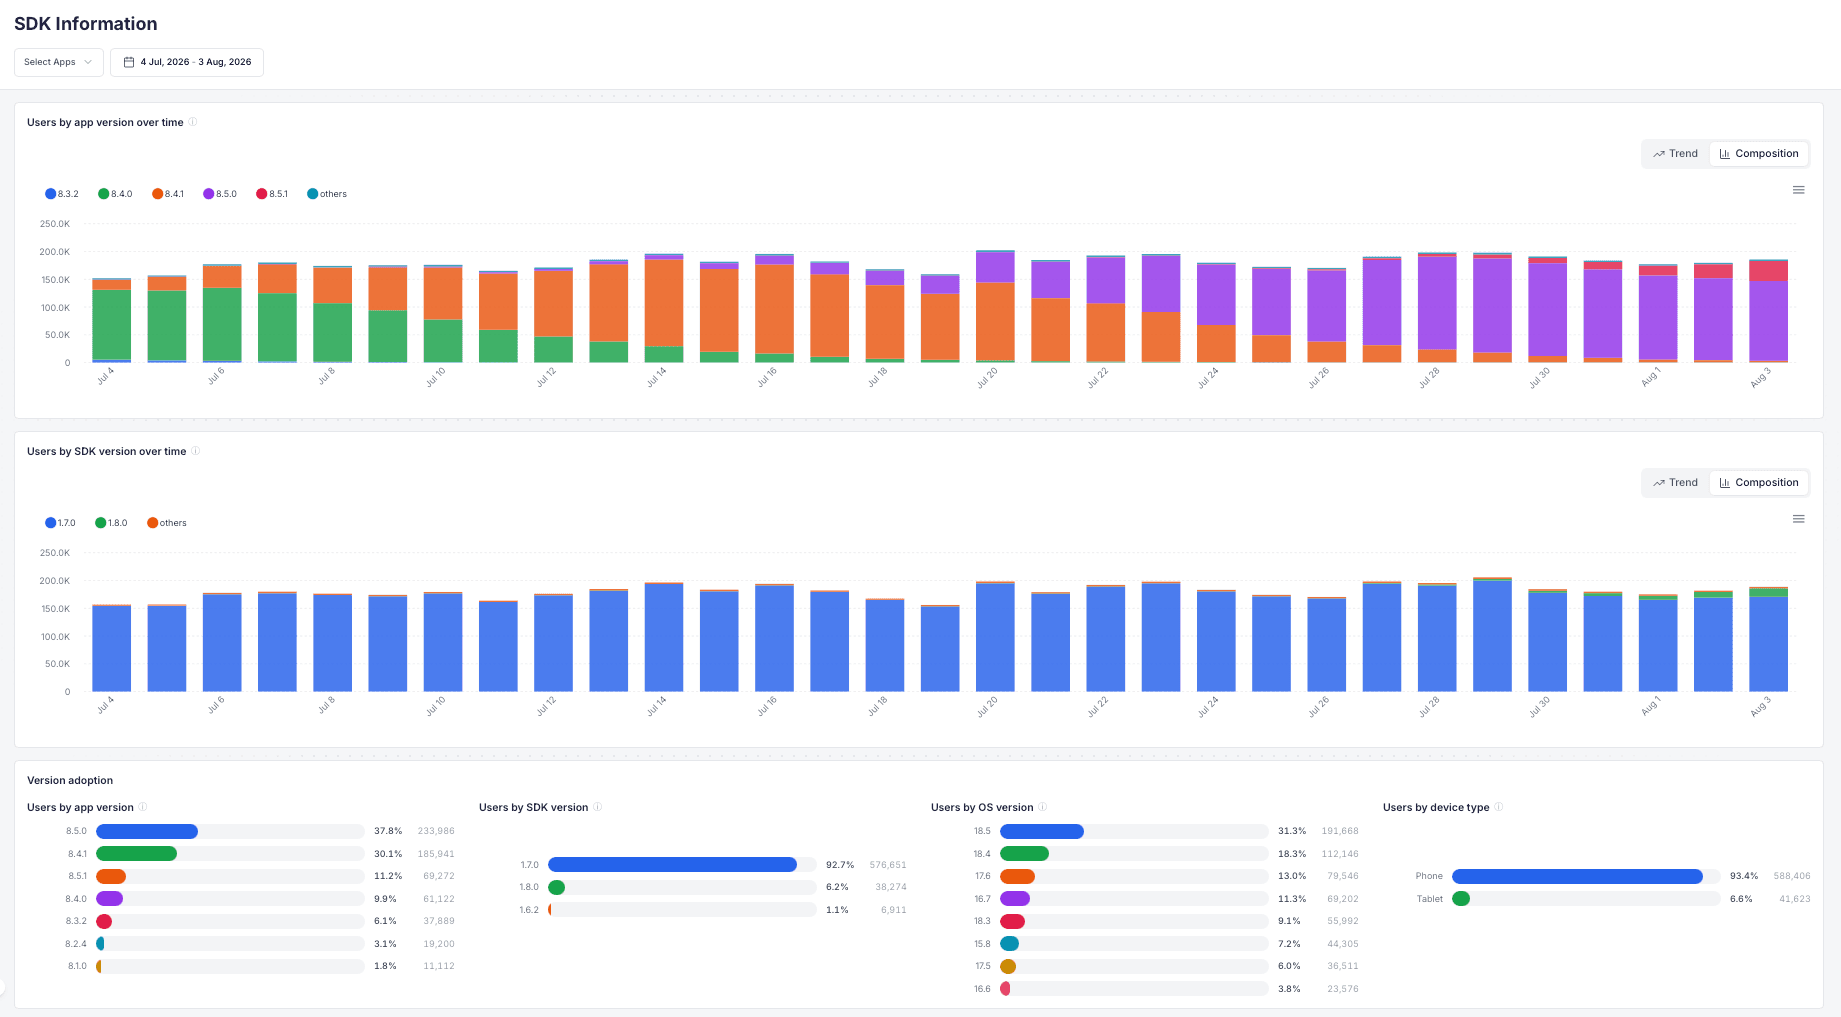
Task: Click the 18.5 OS version adoption bar
Action: 1042,831
